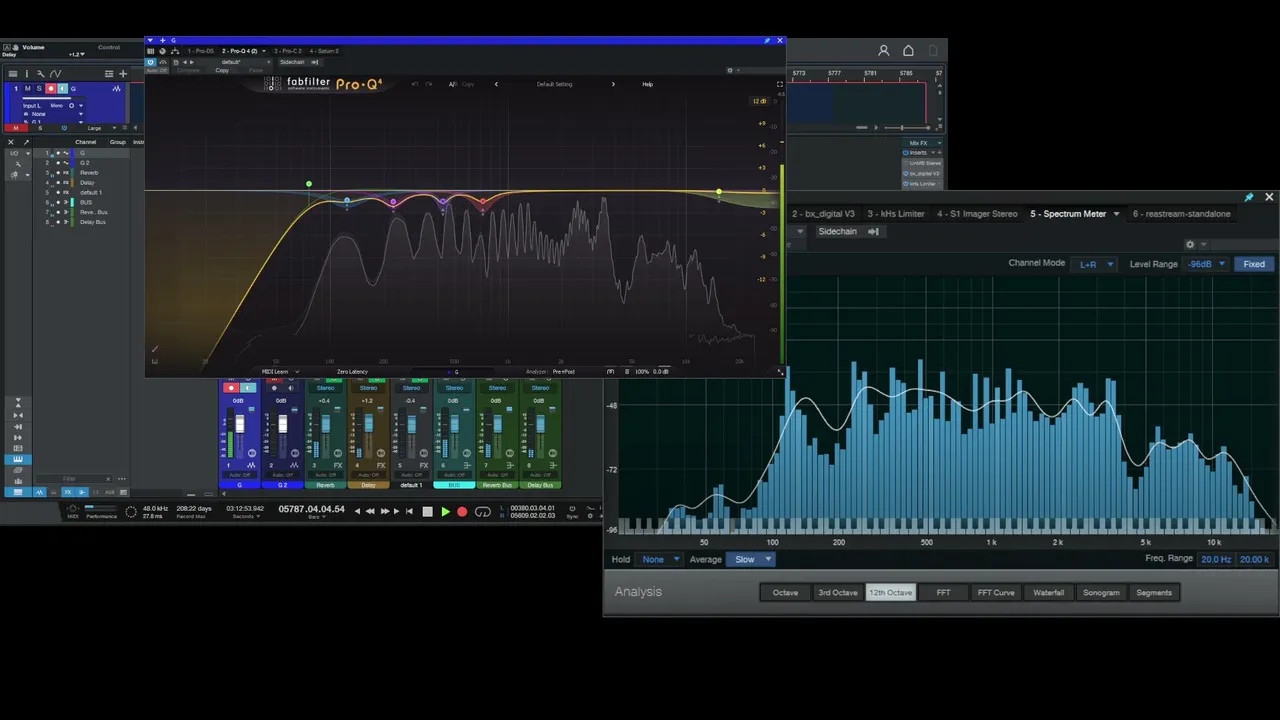This screenshot has width=1280, height=720.
Task: Select the green EQ band node
Action: coord(309,184)
